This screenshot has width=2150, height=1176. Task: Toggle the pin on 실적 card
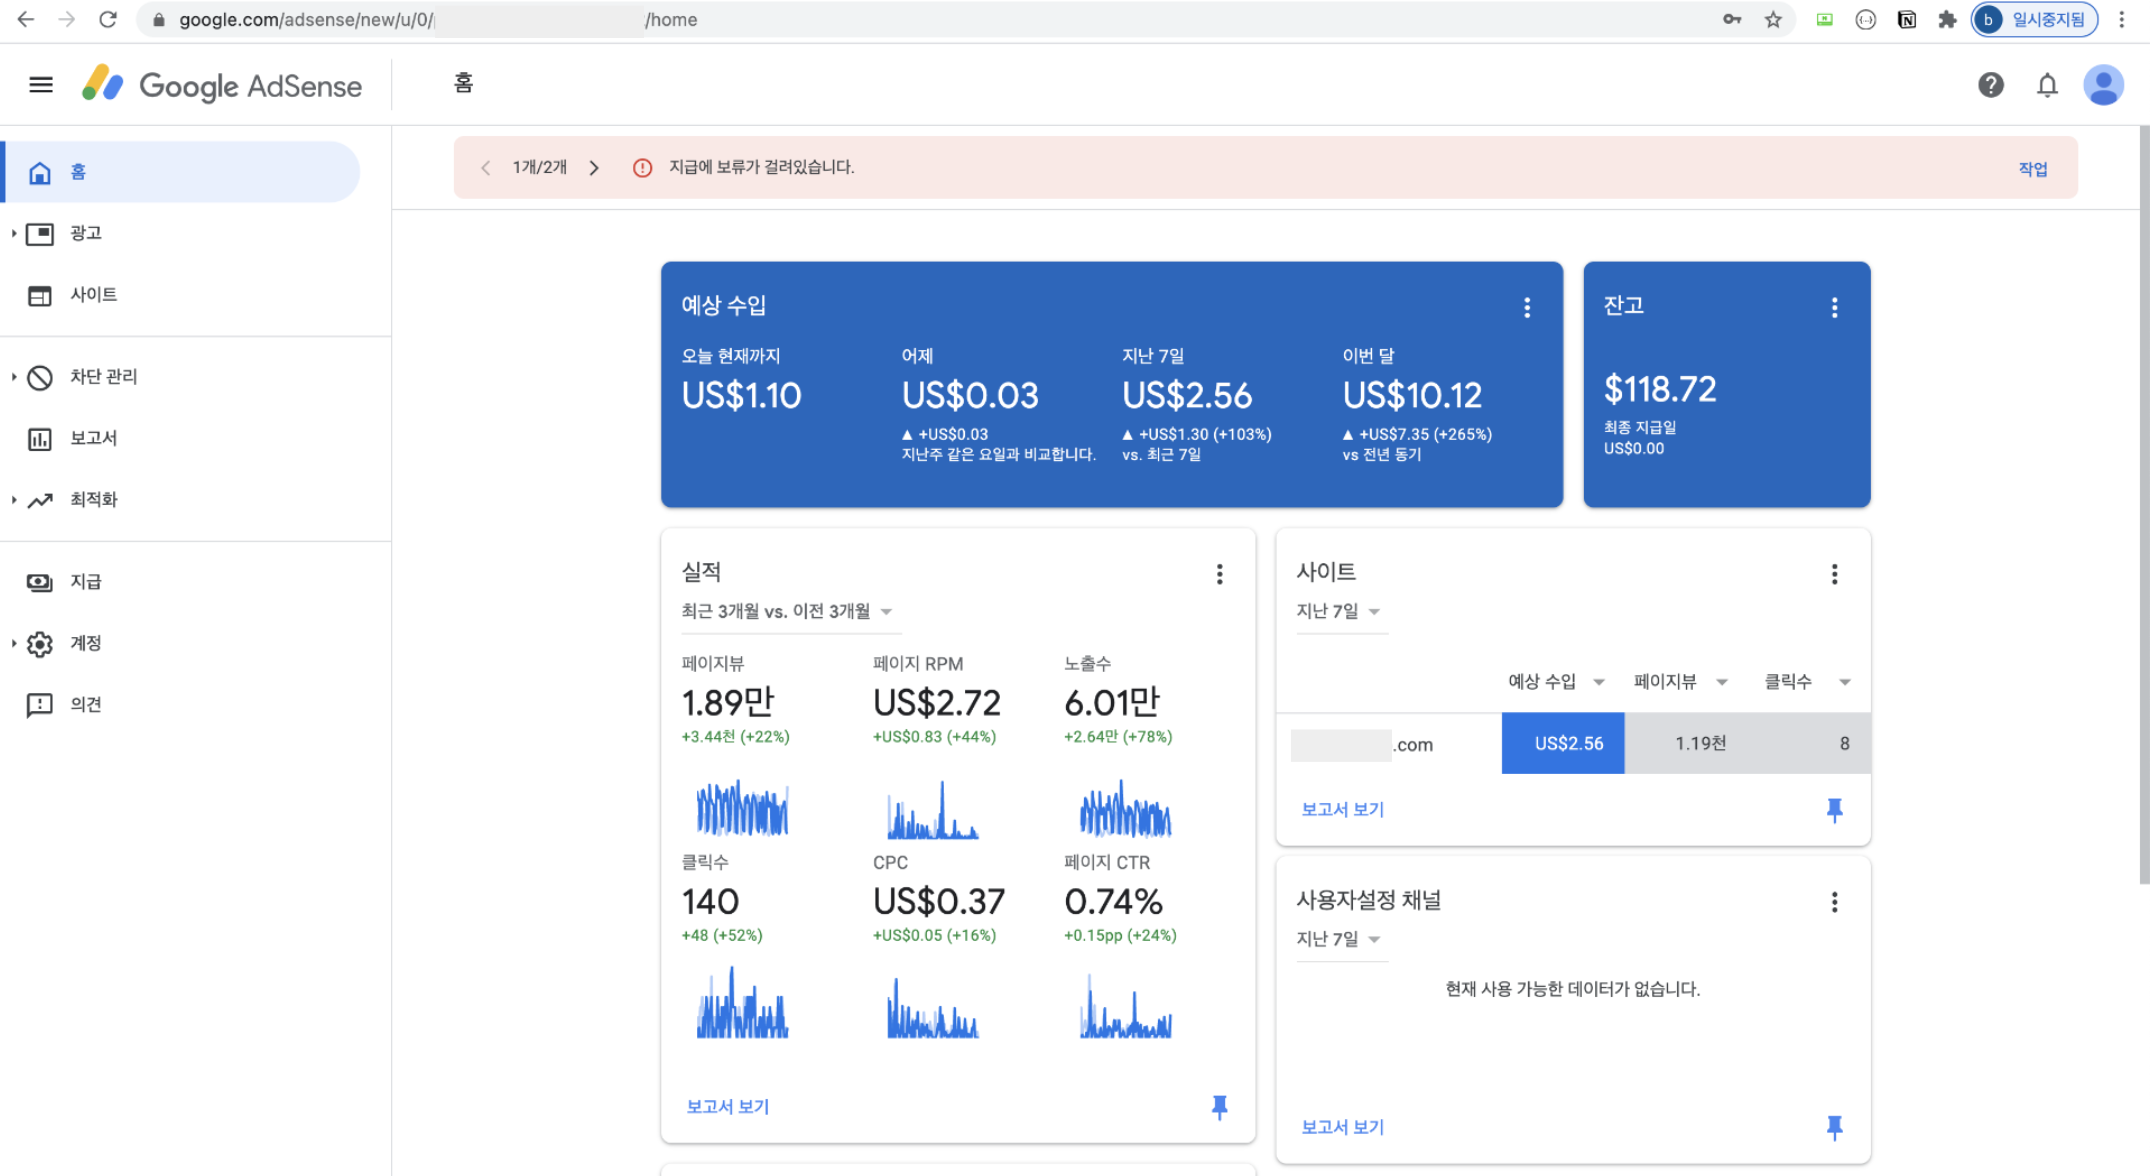[1219, 1106]
